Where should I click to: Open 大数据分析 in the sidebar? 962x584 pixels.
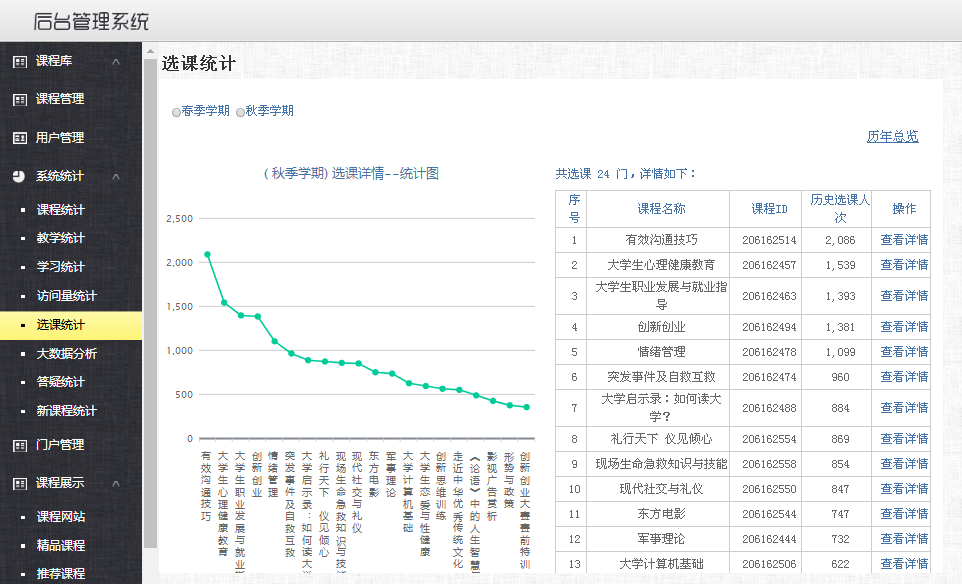tap(66, 354)
